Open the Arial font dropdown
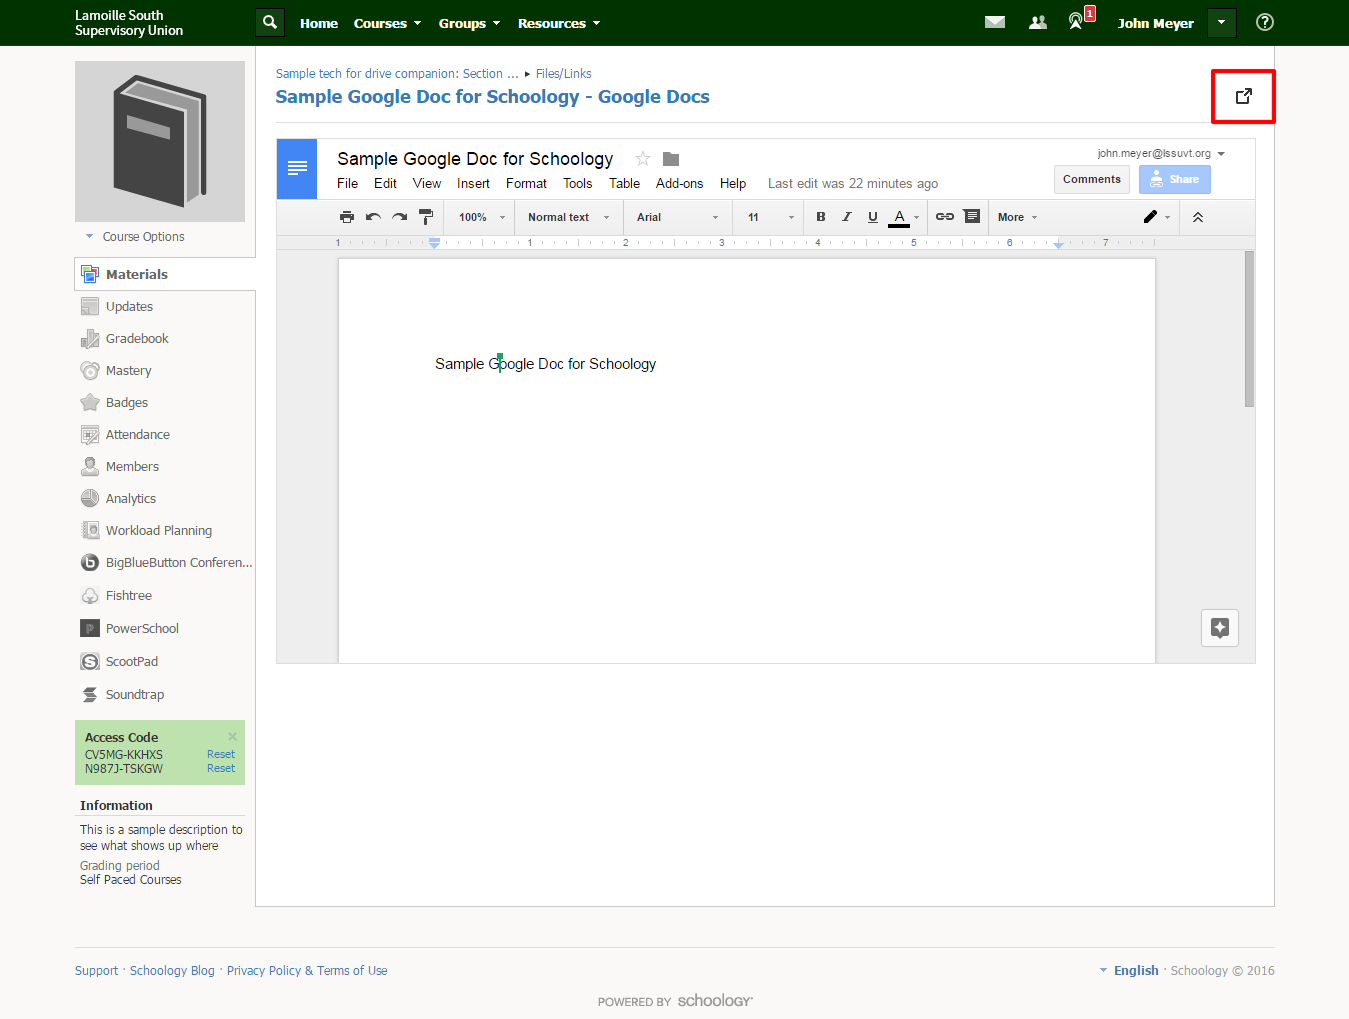1349x1019 pixels. pyautogui.click(x=677, y=217)
